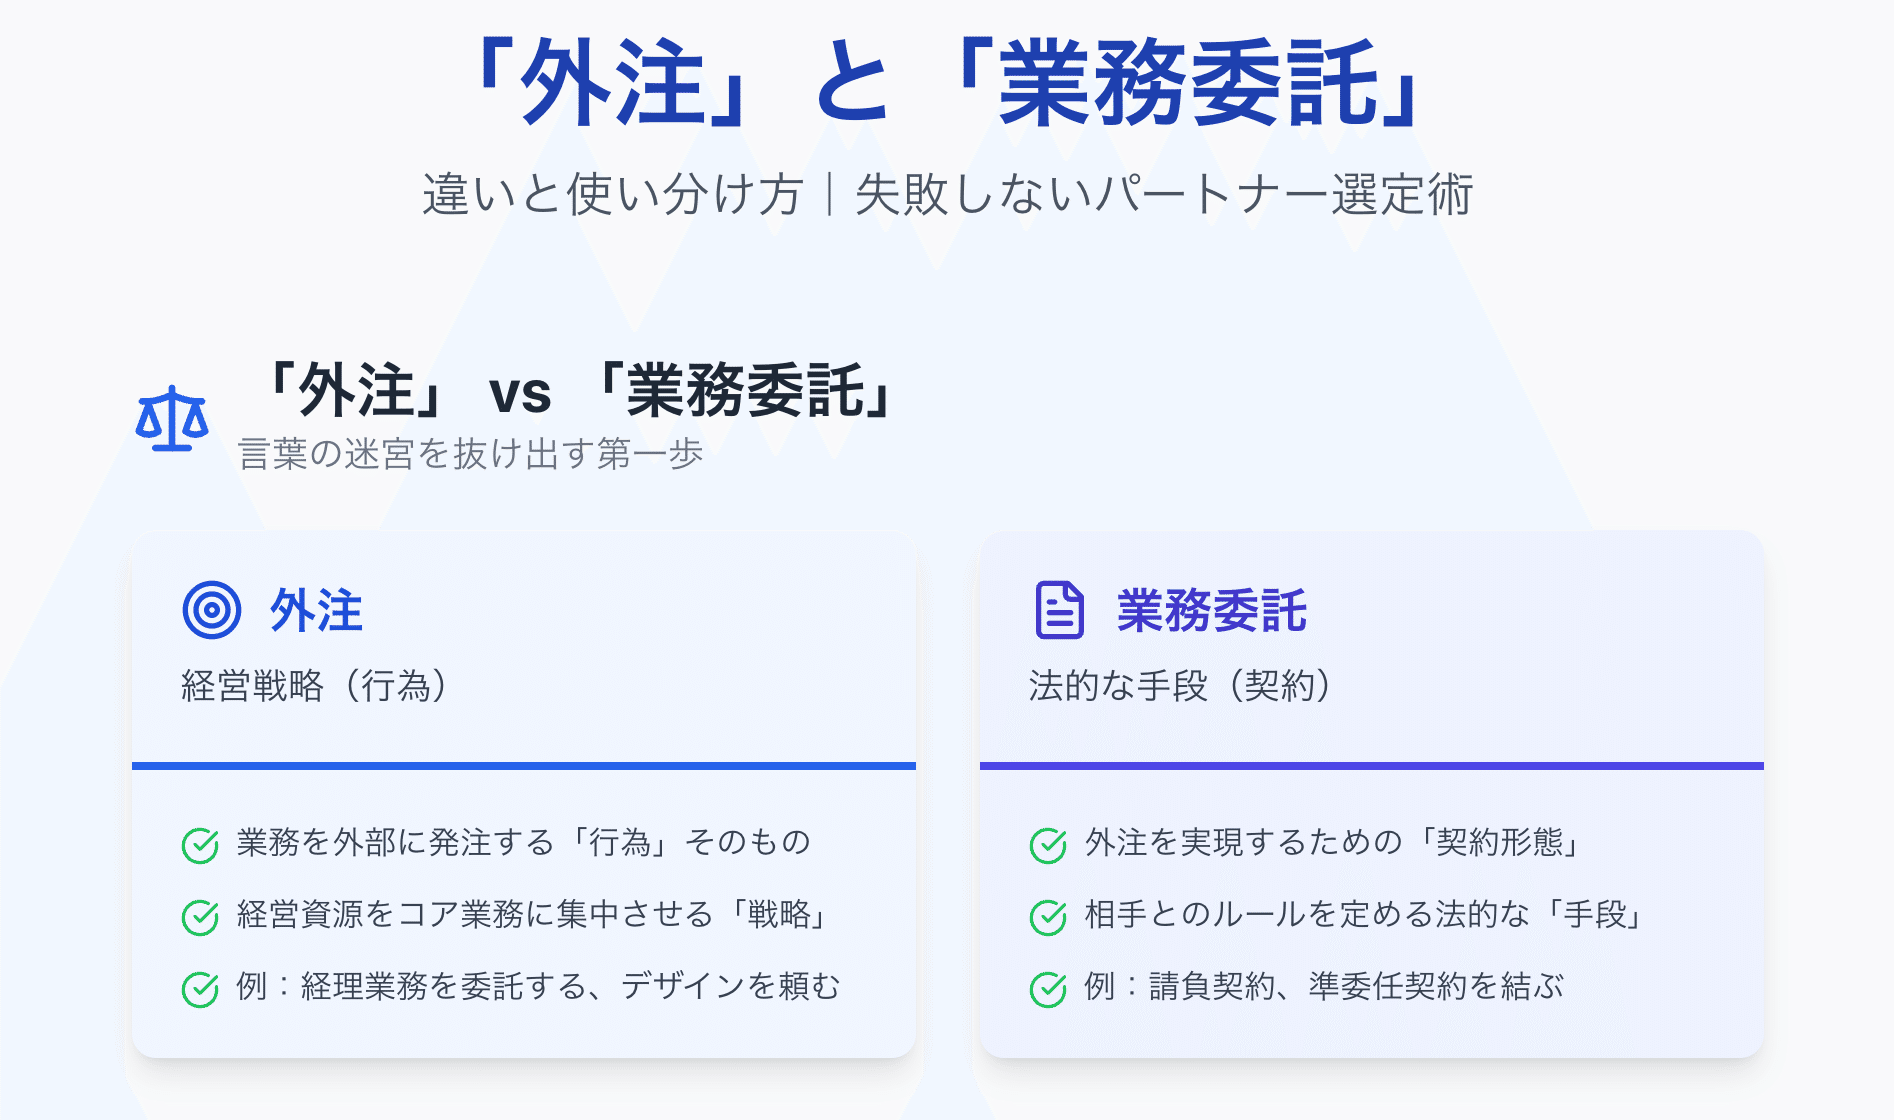Click check icon beside 外注を実現するための
This screenshot has width=1894, height=1120.
(x=1048, y=845)
